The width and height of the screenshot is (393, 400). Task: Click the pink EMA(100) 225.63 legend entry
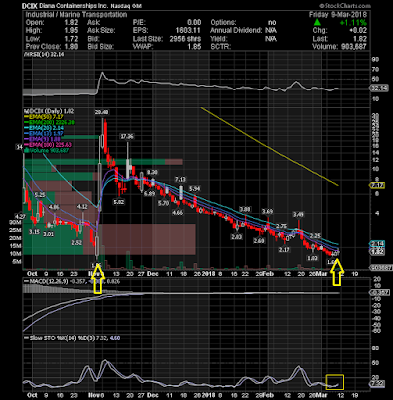click(47, 145)
